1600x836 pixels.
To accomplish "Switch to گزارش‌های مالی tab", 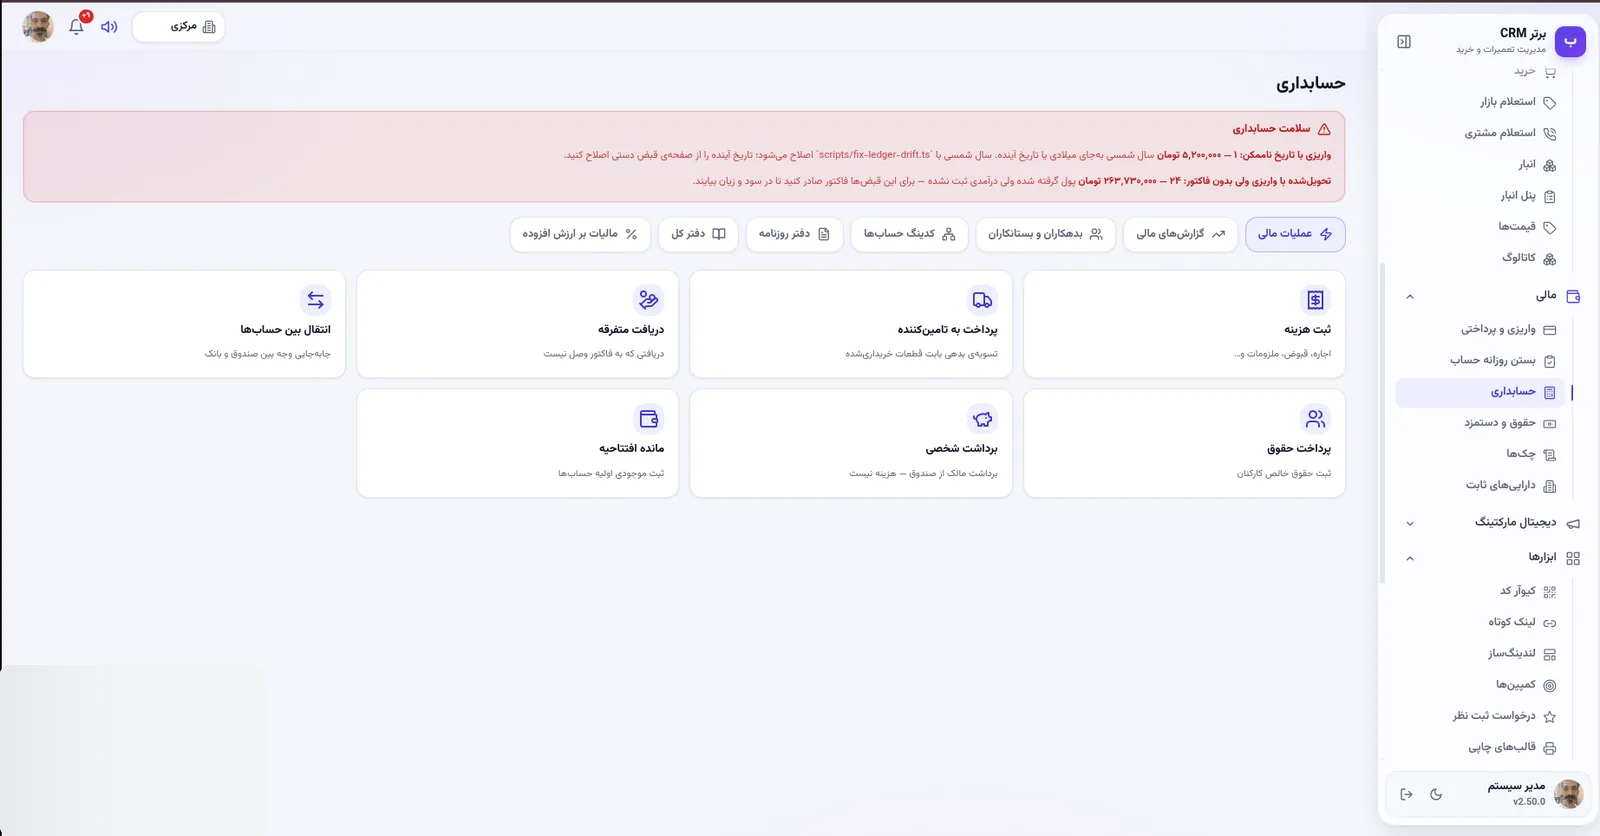I will pyautogui.click(x=1180, y=234).
